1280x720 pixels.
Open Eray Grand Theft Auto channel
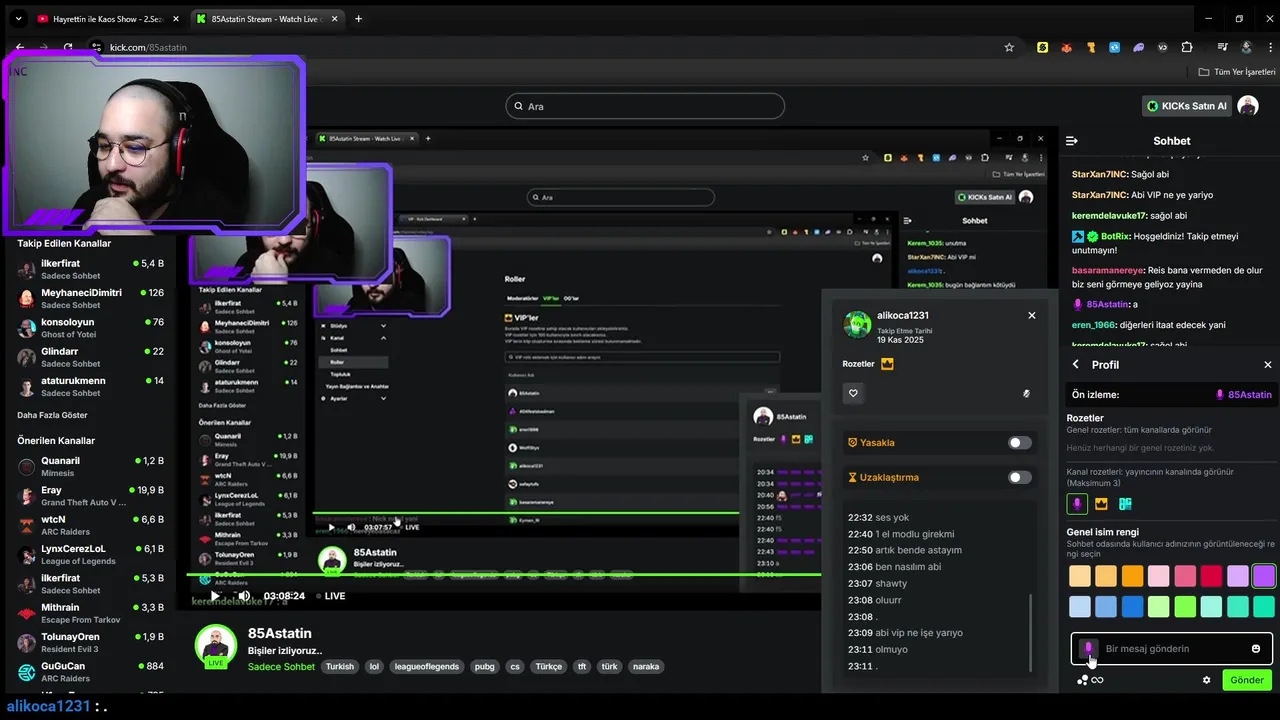91,496
